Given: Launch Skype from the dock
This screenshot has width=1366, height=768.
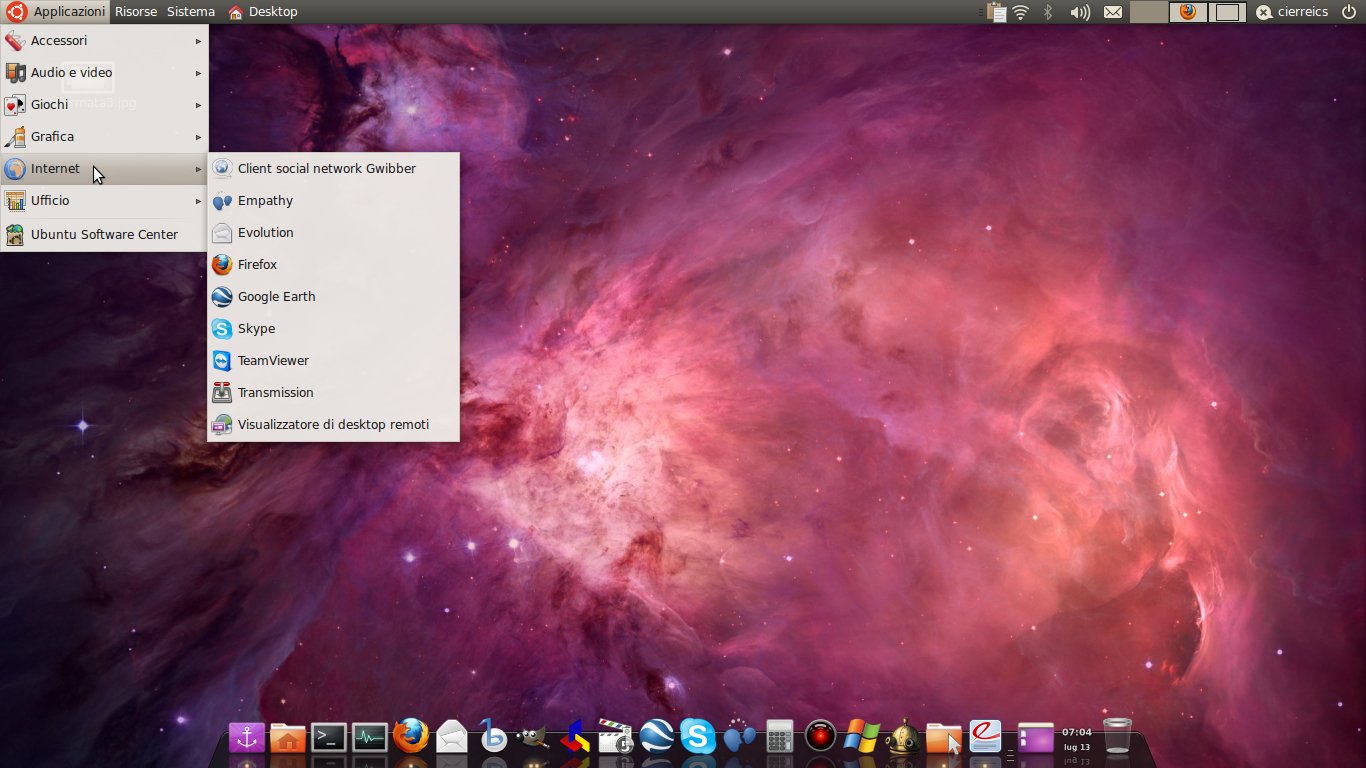Looking at the screenshot, I should 698,737.
